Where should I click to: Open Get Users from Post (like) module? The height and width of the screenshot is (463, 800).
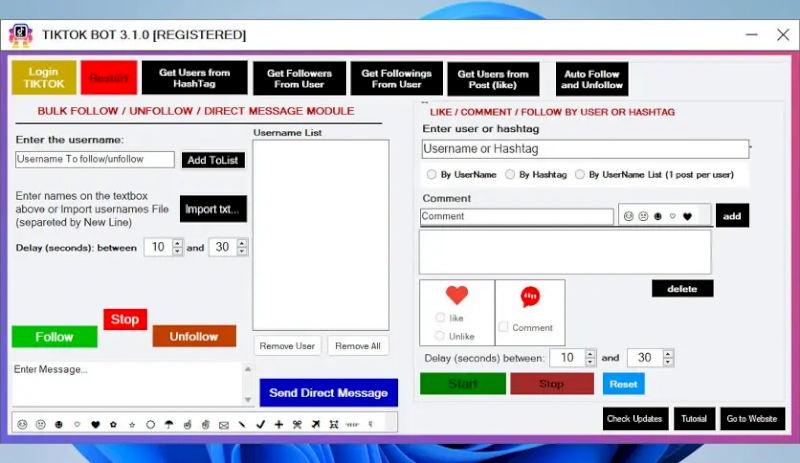click(x=493, y=79)
